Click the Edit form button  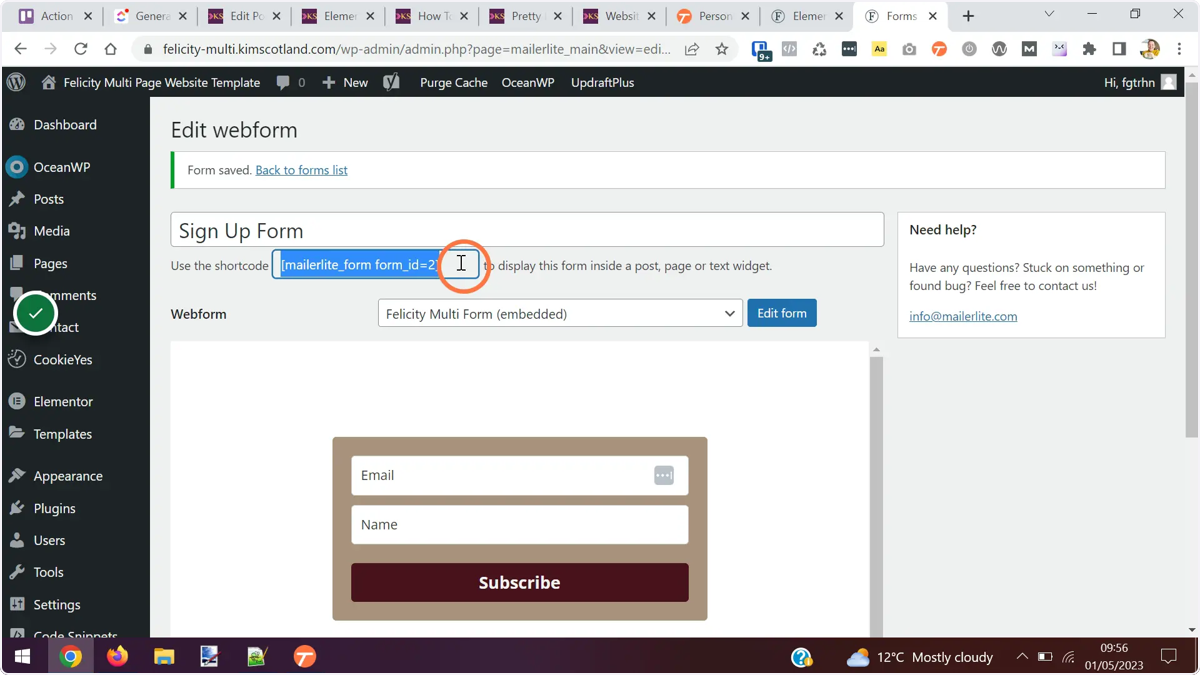click(x=782, y=314)
